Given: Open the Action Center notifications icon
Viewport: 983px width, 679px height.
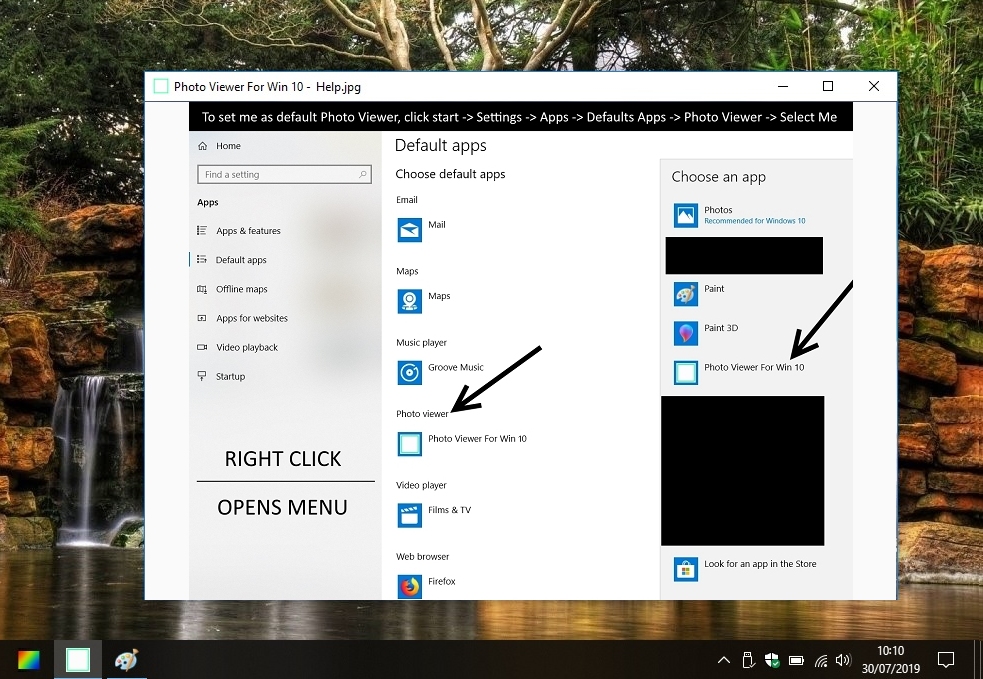Looking at the screenshot, I should pyautogui.click(x=945, y=660).
